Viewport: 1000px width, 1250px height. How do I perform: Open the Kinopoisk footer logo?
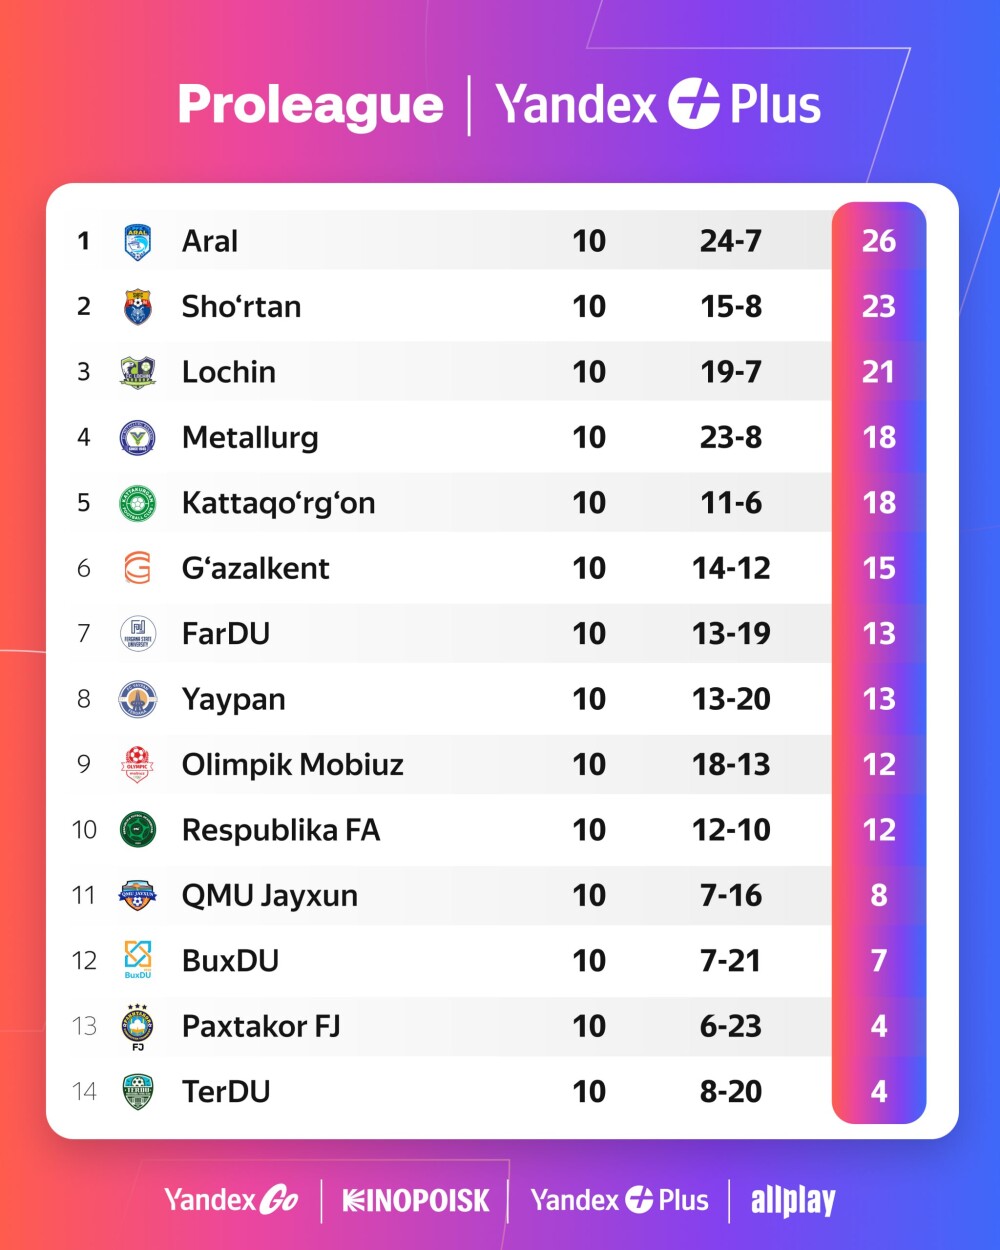point(416,1200)
